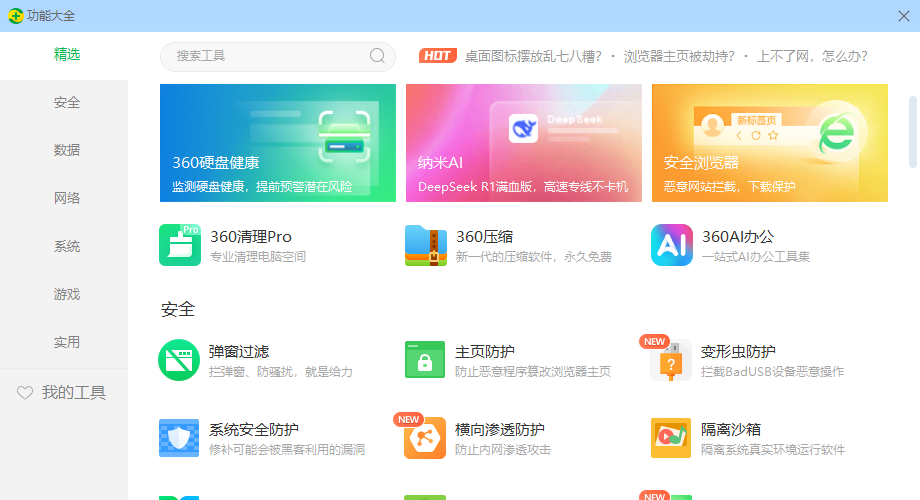
Task: Open the 隔离沙箱 sandbox icon
Action: tap(671, 438)
